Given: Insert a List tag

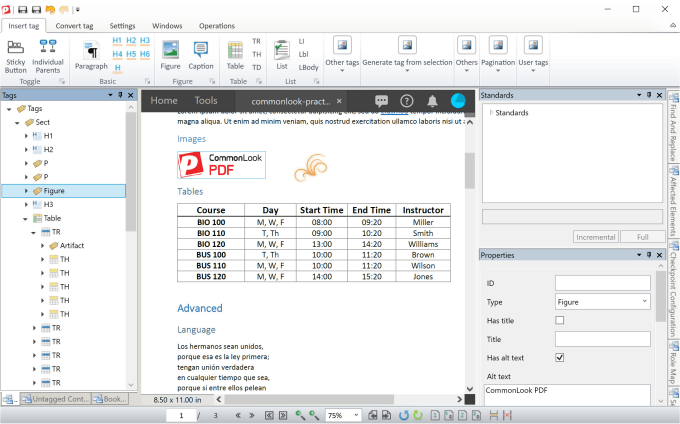Looking at the screenshot, I should pos(282,55).
